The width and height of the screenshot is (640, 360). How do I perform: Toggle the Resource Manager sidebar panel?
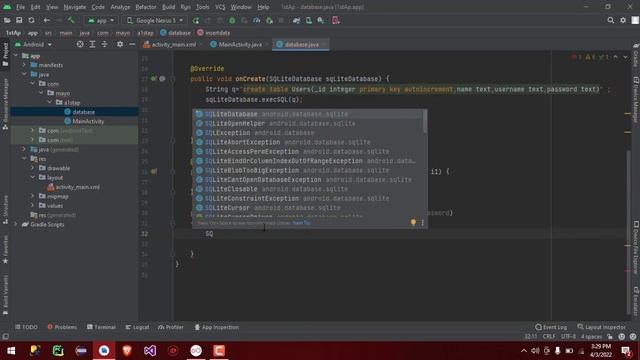pos(5,104)
